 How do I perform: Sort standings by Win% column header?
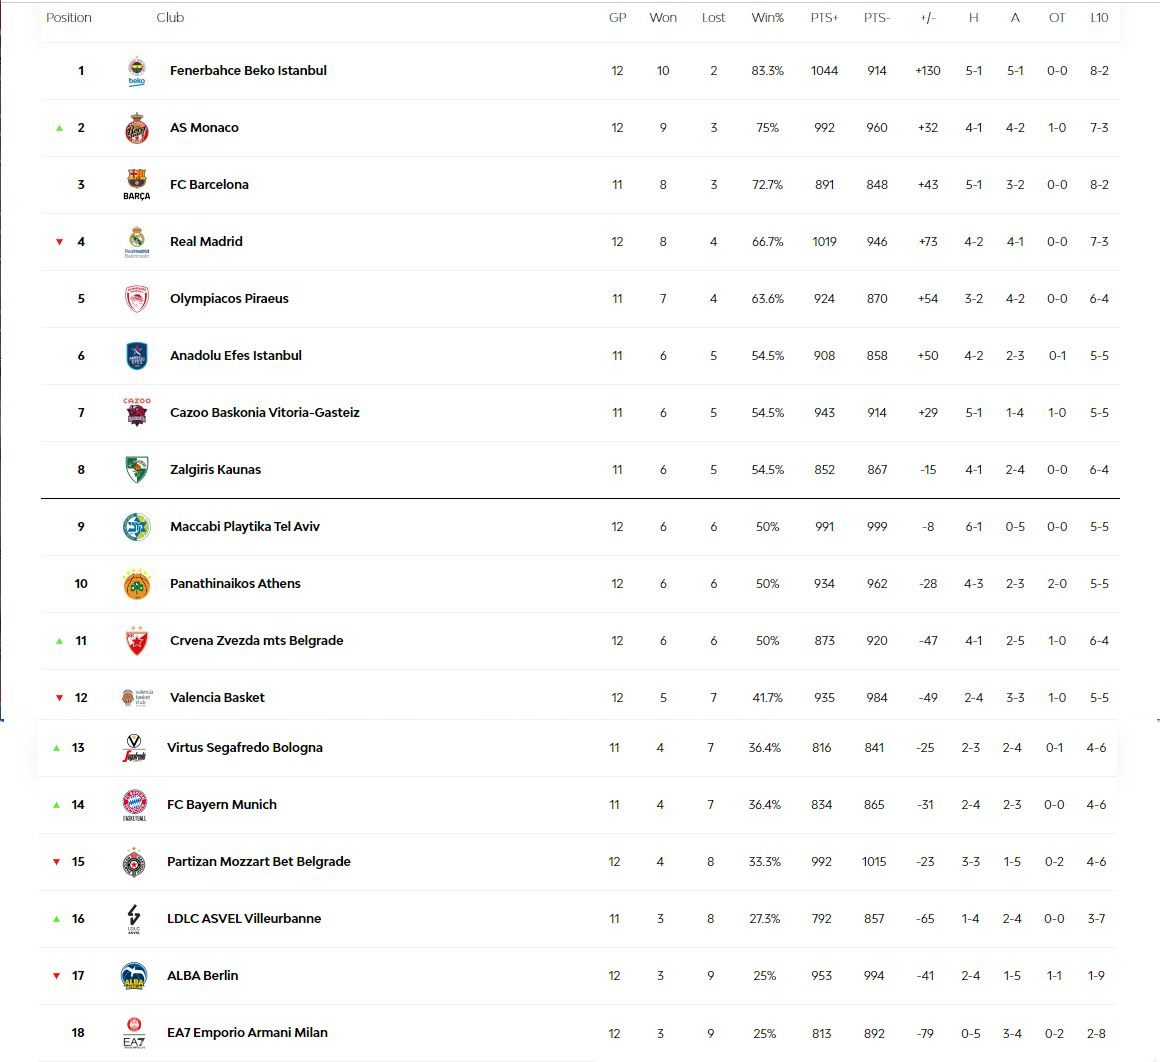tap(767, 18)
